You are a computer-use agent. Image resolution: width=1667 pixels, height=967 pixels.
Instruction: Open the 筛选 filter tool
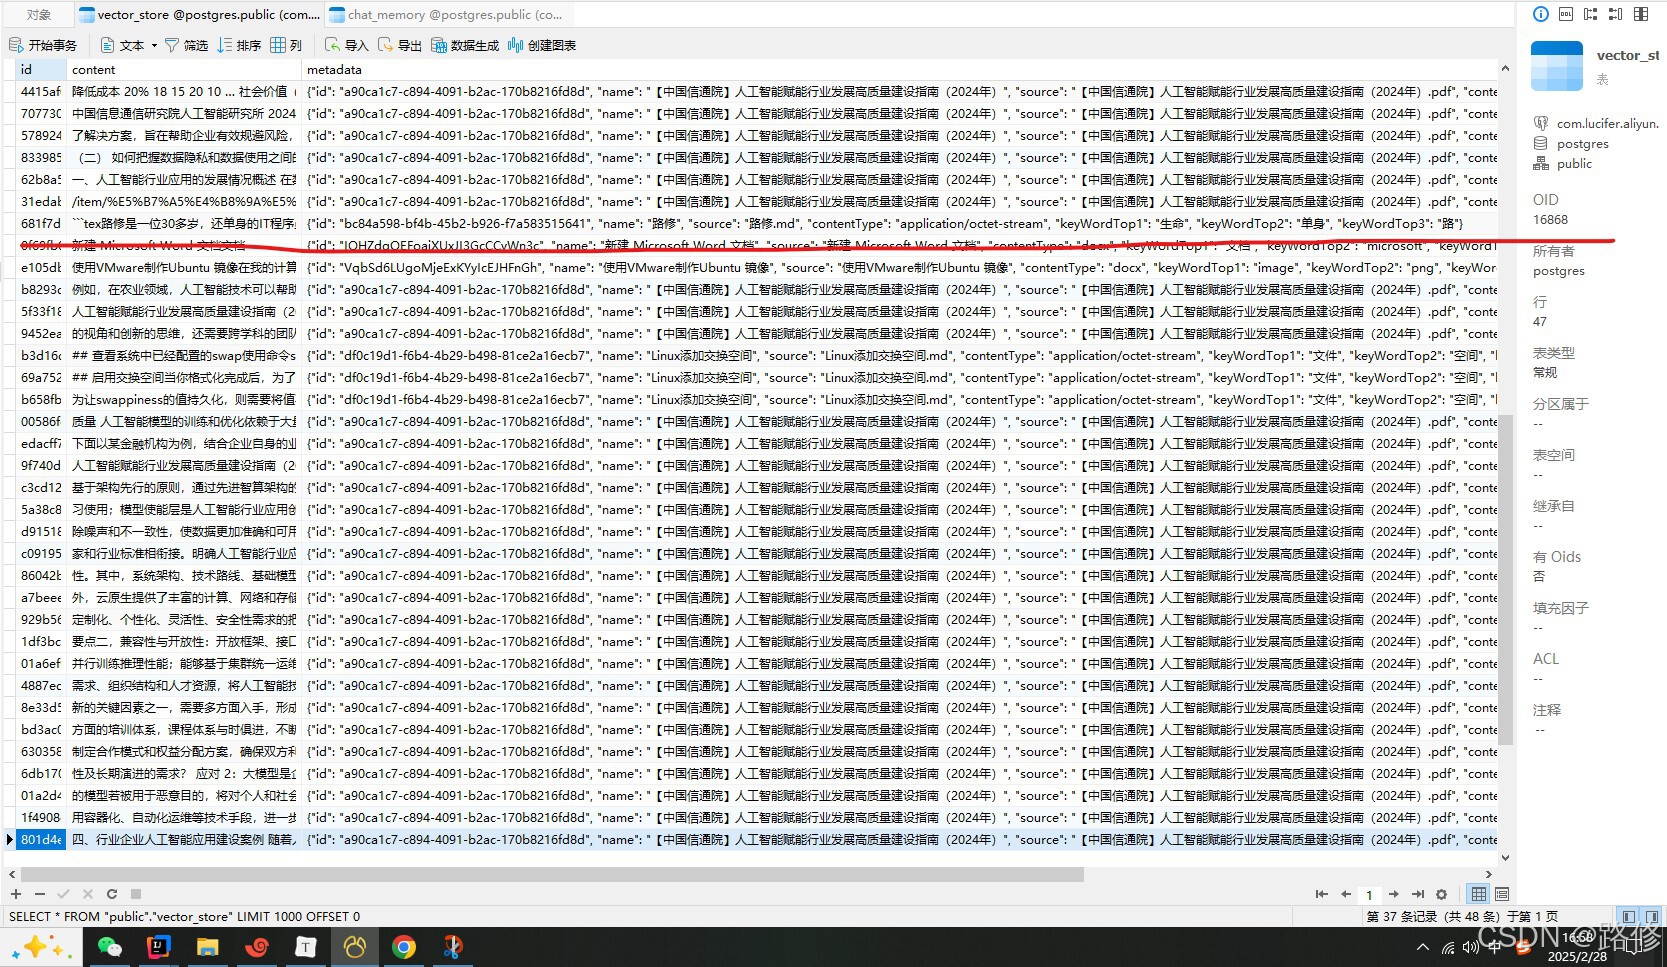pyautogui.click(x=186, y=45)
